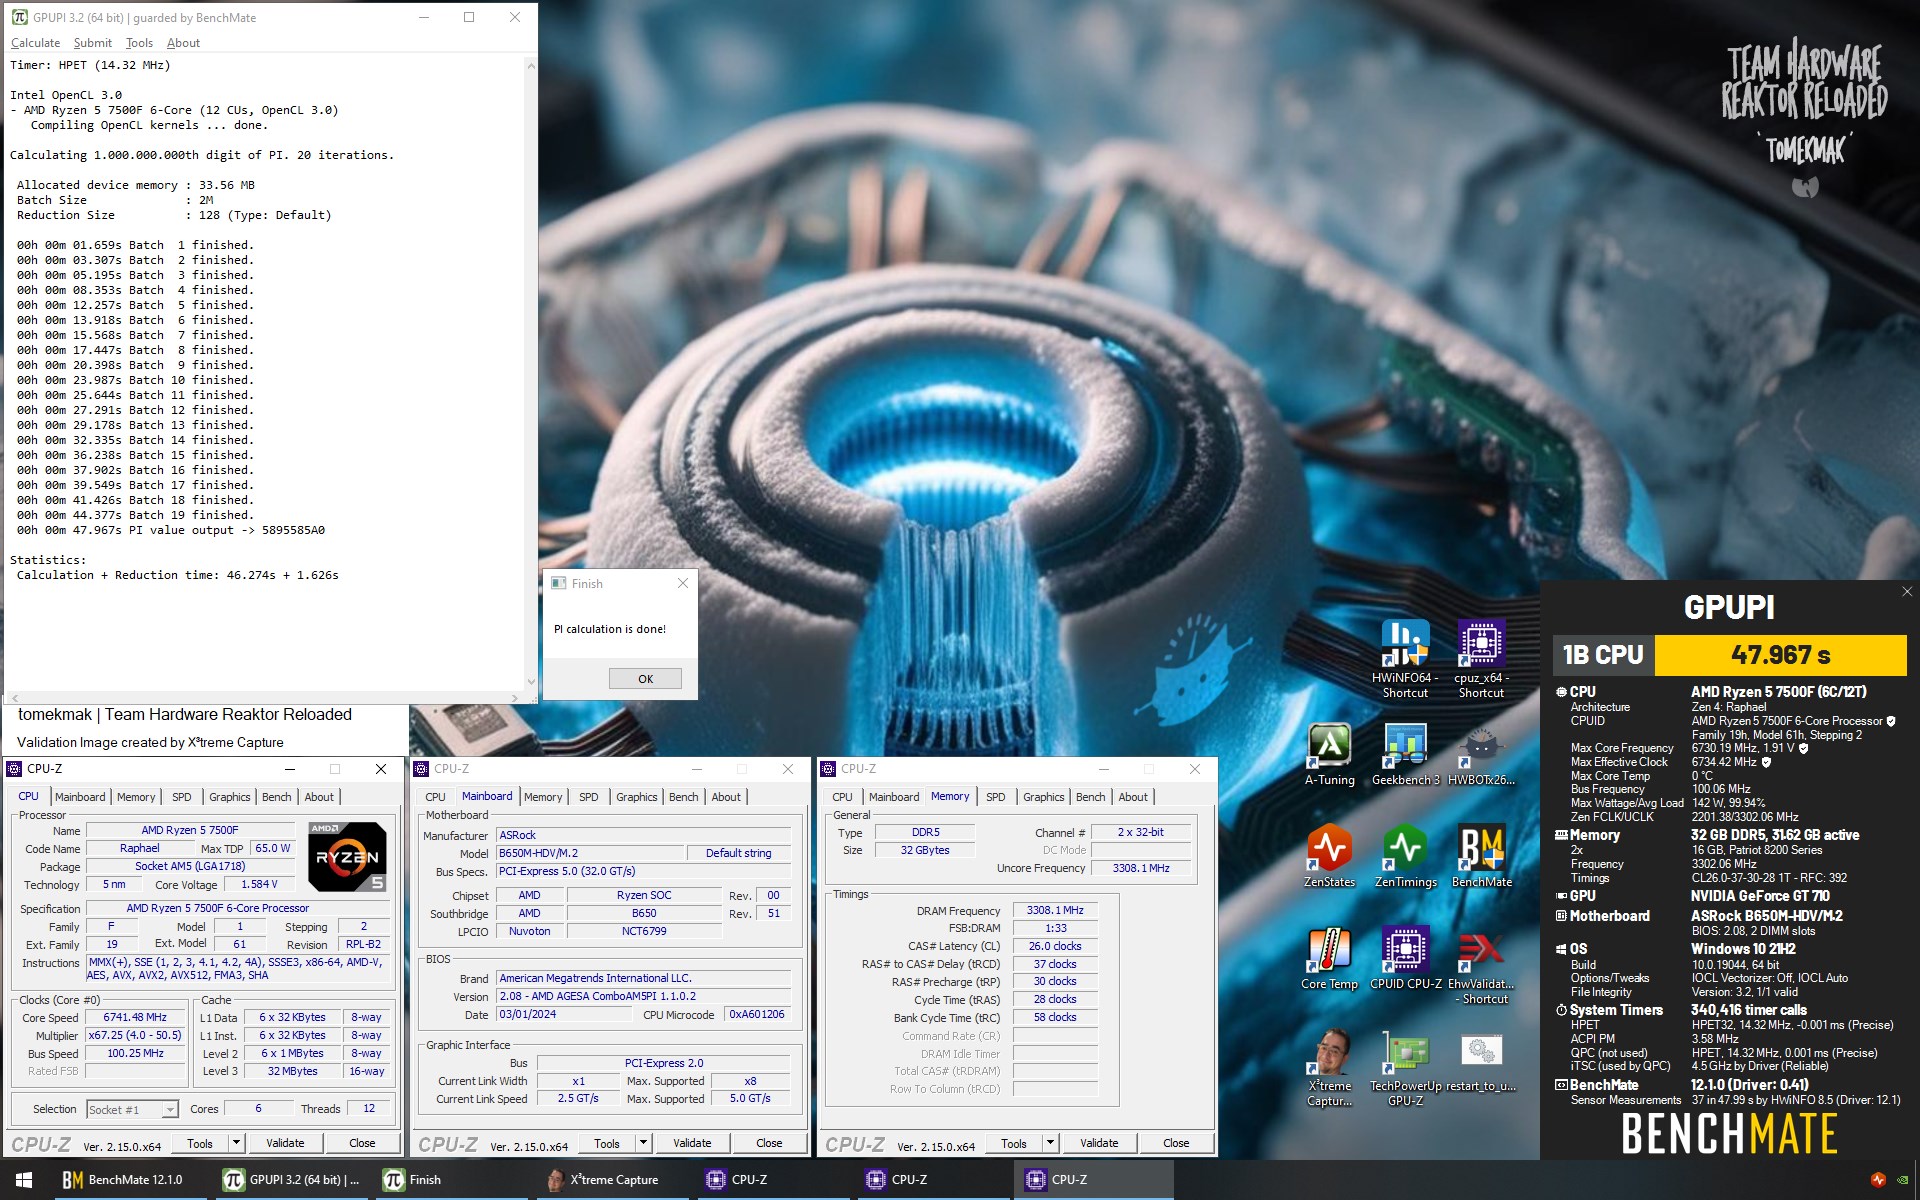Open the cpuz_x64 desktop shortcut
The width and height of the screenshot is (1920, 1200).
[x=1481, y=658]
